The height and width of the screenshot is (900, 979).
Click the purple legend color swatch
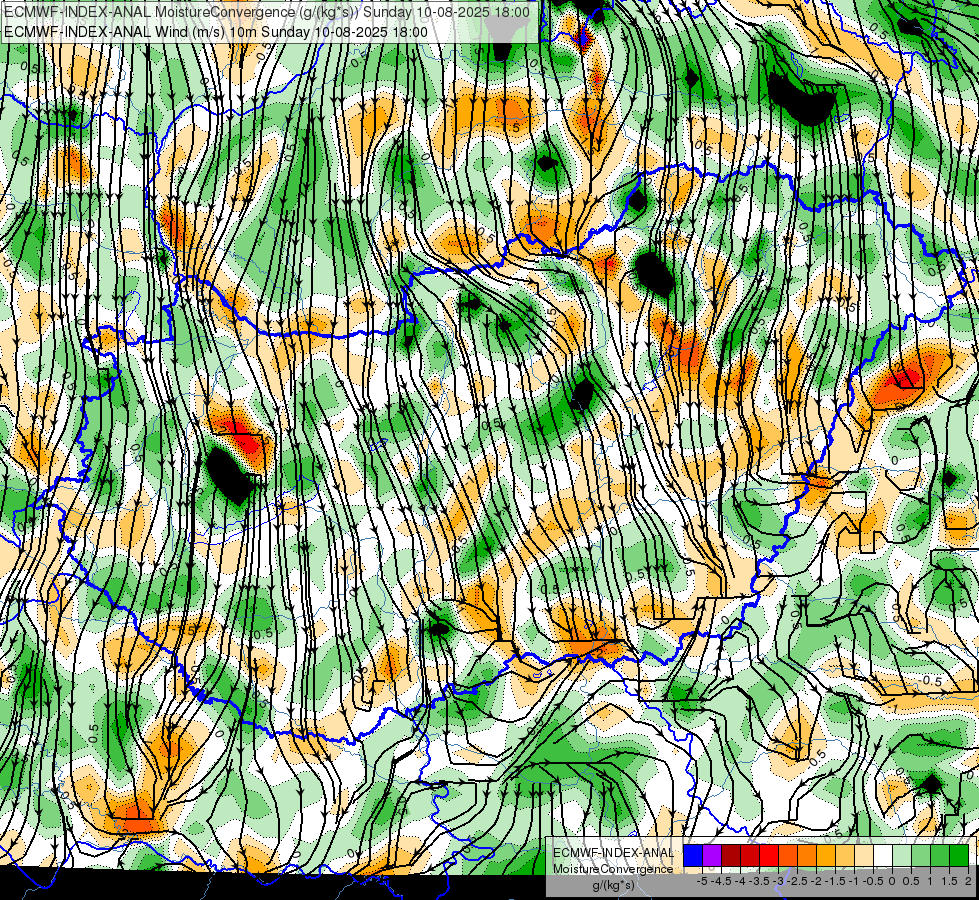[712, 856]
